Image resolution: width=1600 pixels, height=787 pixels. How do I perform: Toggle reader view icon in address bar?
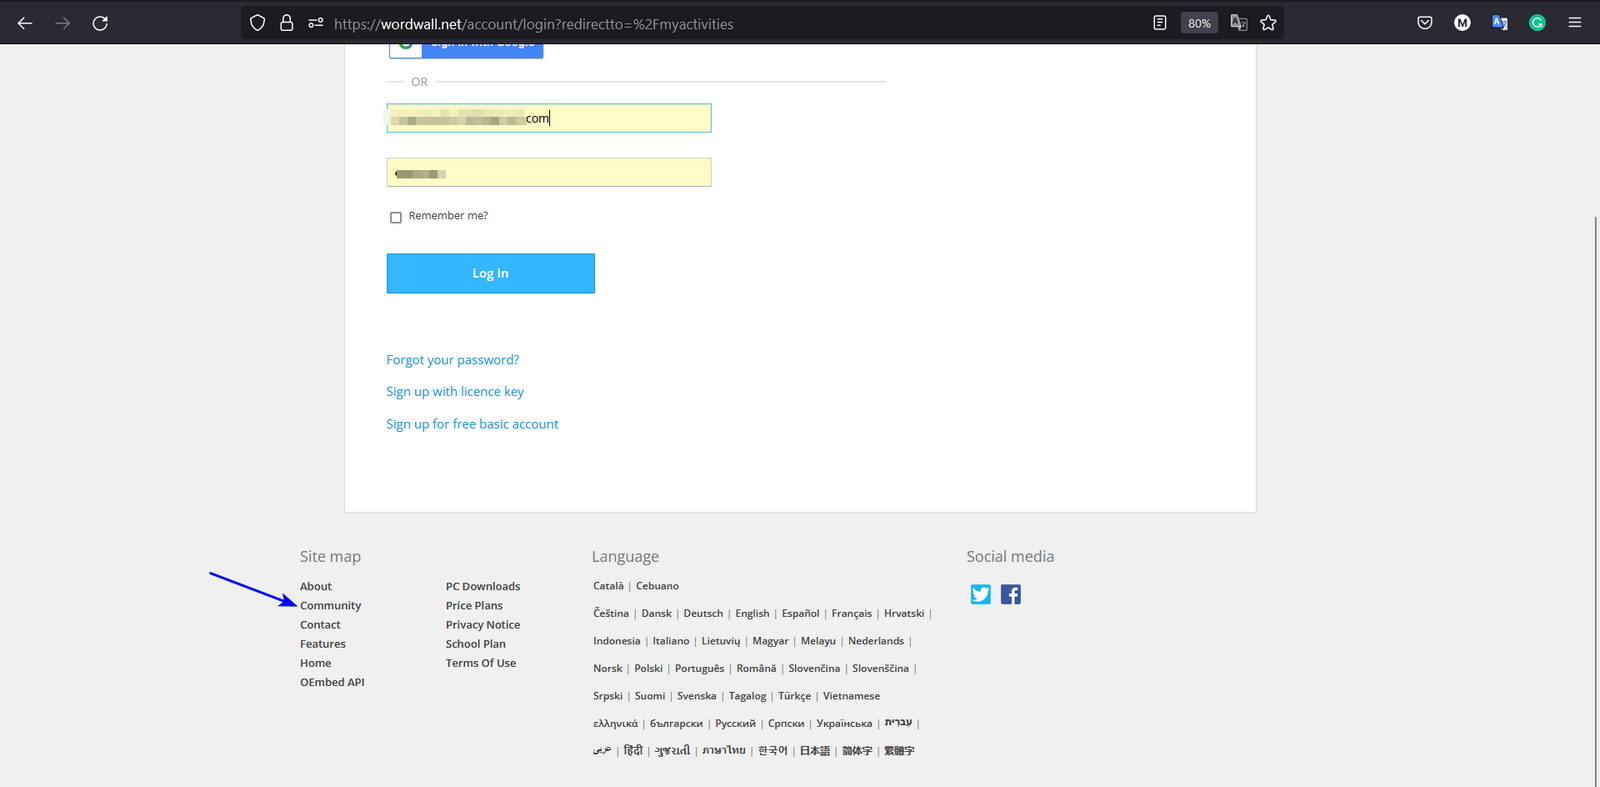[x=1159, y=23]
